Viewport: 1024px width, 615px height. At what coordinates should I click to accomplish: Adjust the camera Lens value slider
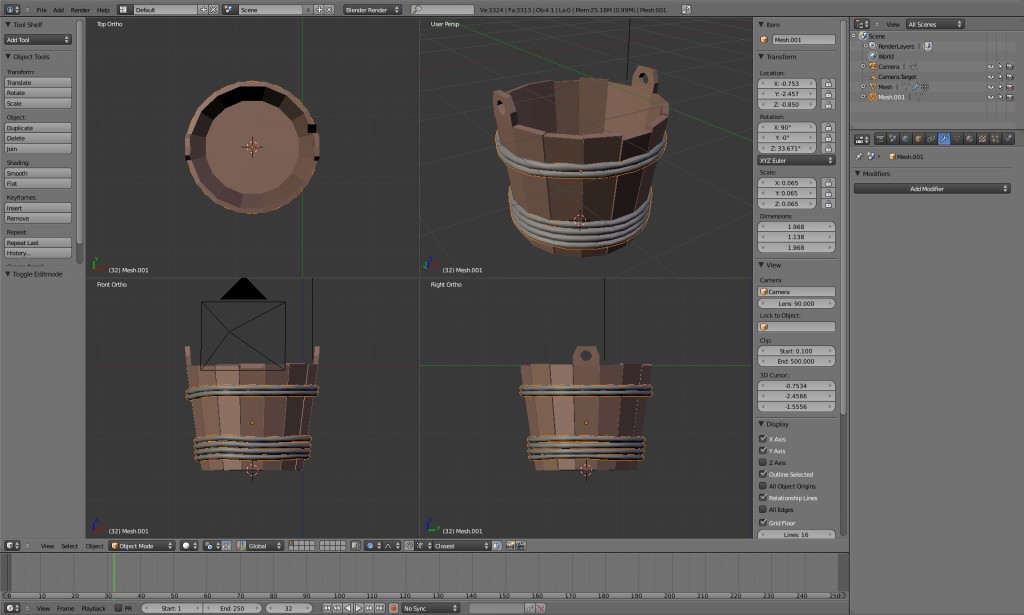tap(797, 303)
